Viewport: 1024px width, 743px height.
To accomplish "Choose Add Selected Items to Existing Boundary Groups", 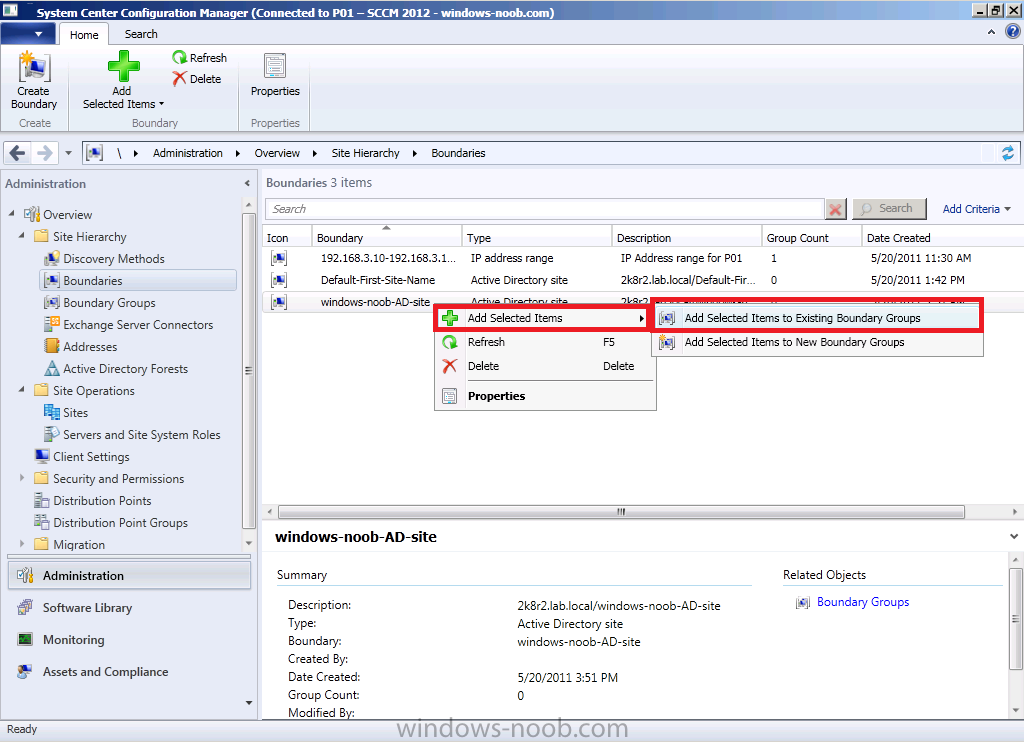I will [817, 318].
